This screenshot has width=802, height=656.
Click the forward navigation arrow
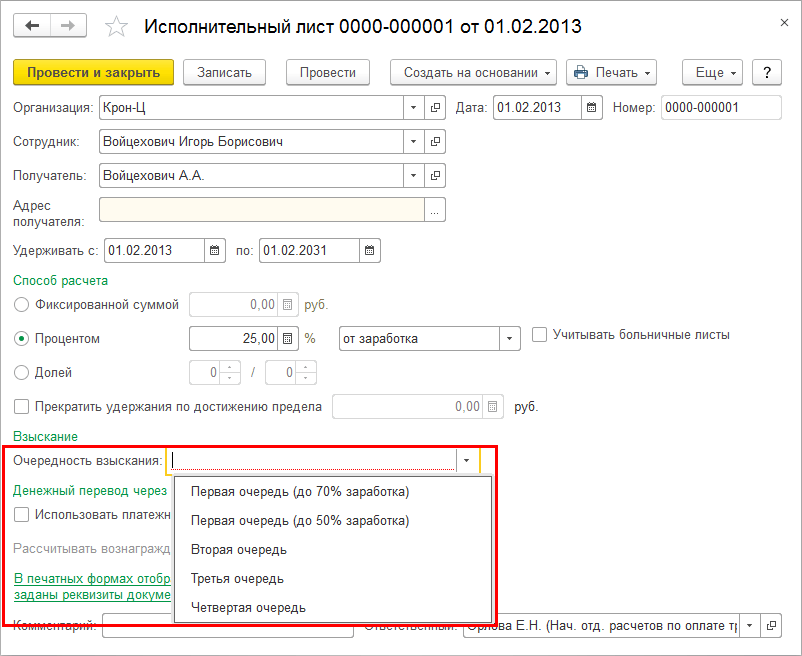pyautogui.click(x=68, y=25)
